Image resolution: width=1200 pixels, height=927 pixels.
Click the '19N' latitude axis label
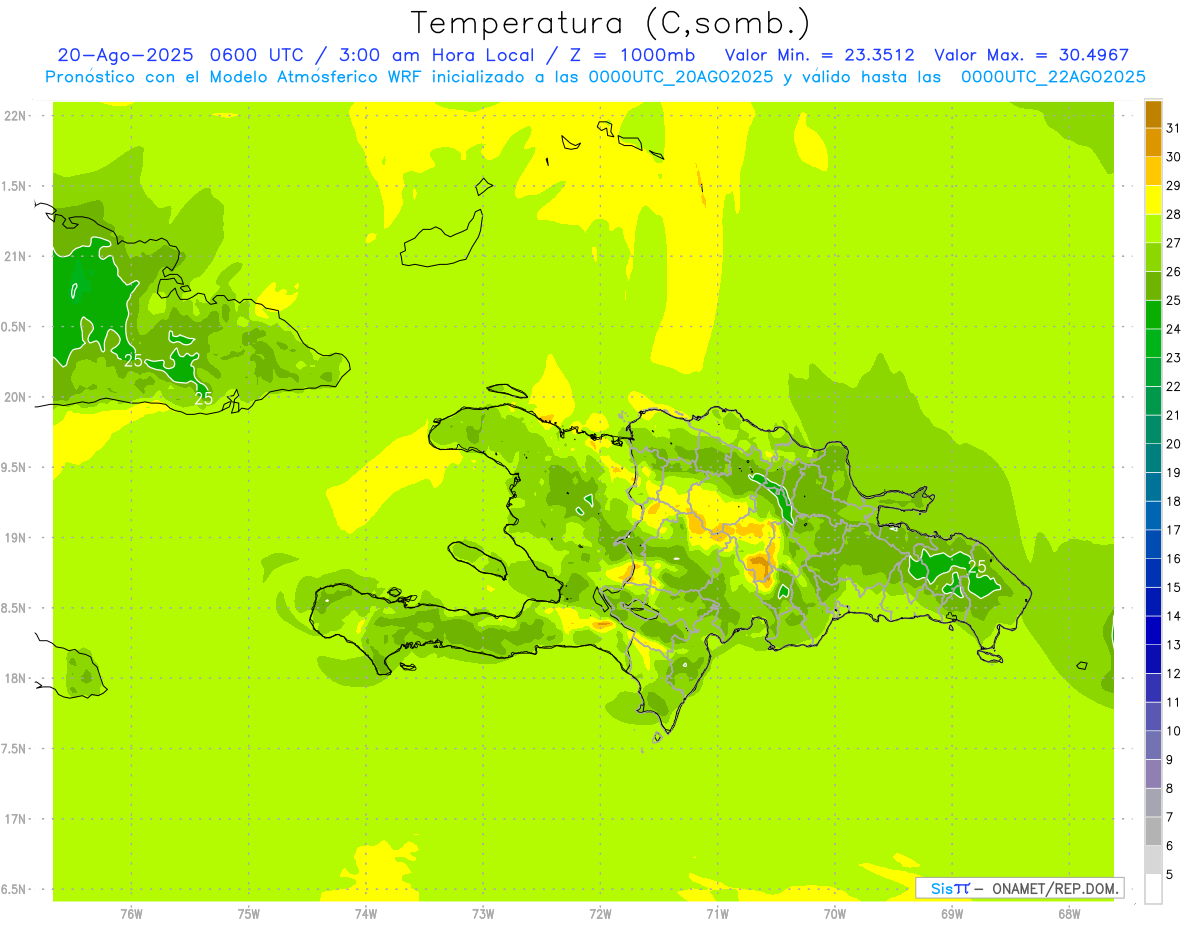pyautogui.click(x=16, y=538)
